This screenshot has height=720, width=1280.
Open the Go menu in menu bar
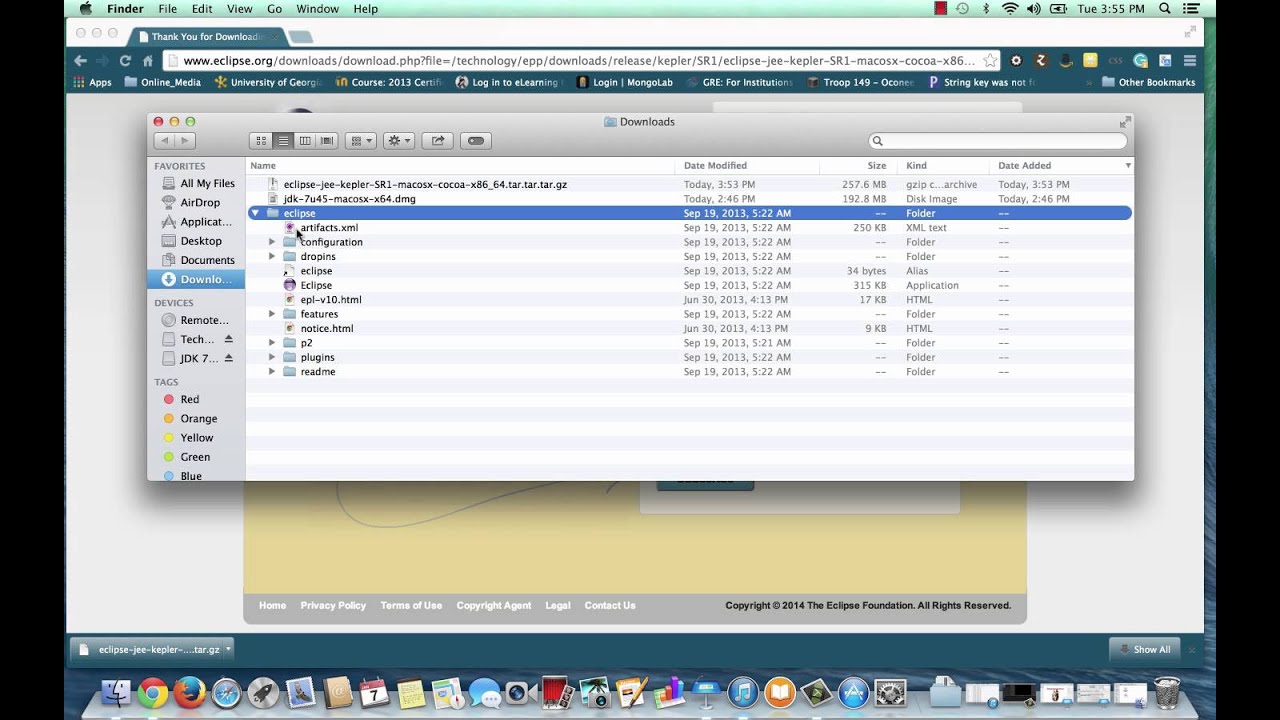coord(274,8)
